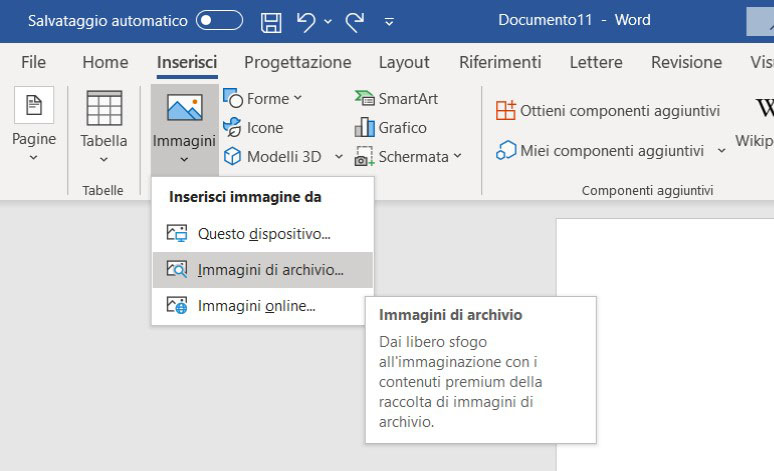The width and height of the screenshot is (774, 471).
Task: Customize the Quick Access Toolbar arrow
Action: 389,21
